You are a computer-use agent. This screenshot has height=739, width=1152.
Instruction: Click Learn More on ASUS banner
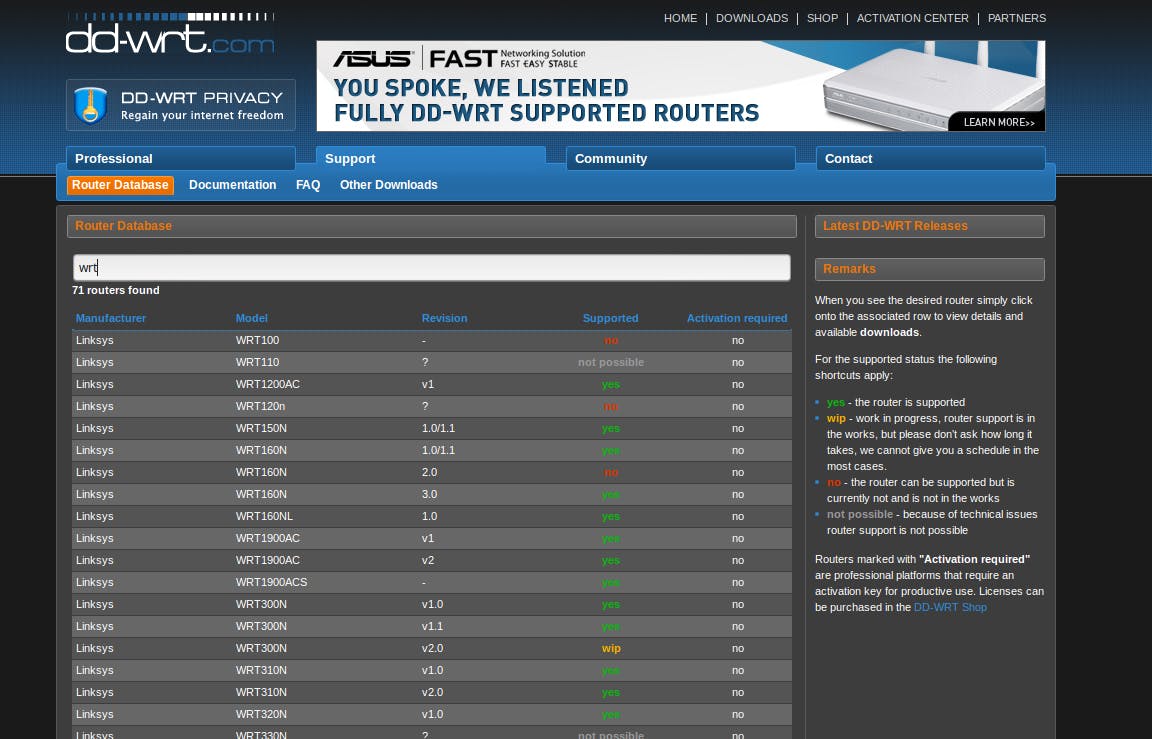pos(998,122)
